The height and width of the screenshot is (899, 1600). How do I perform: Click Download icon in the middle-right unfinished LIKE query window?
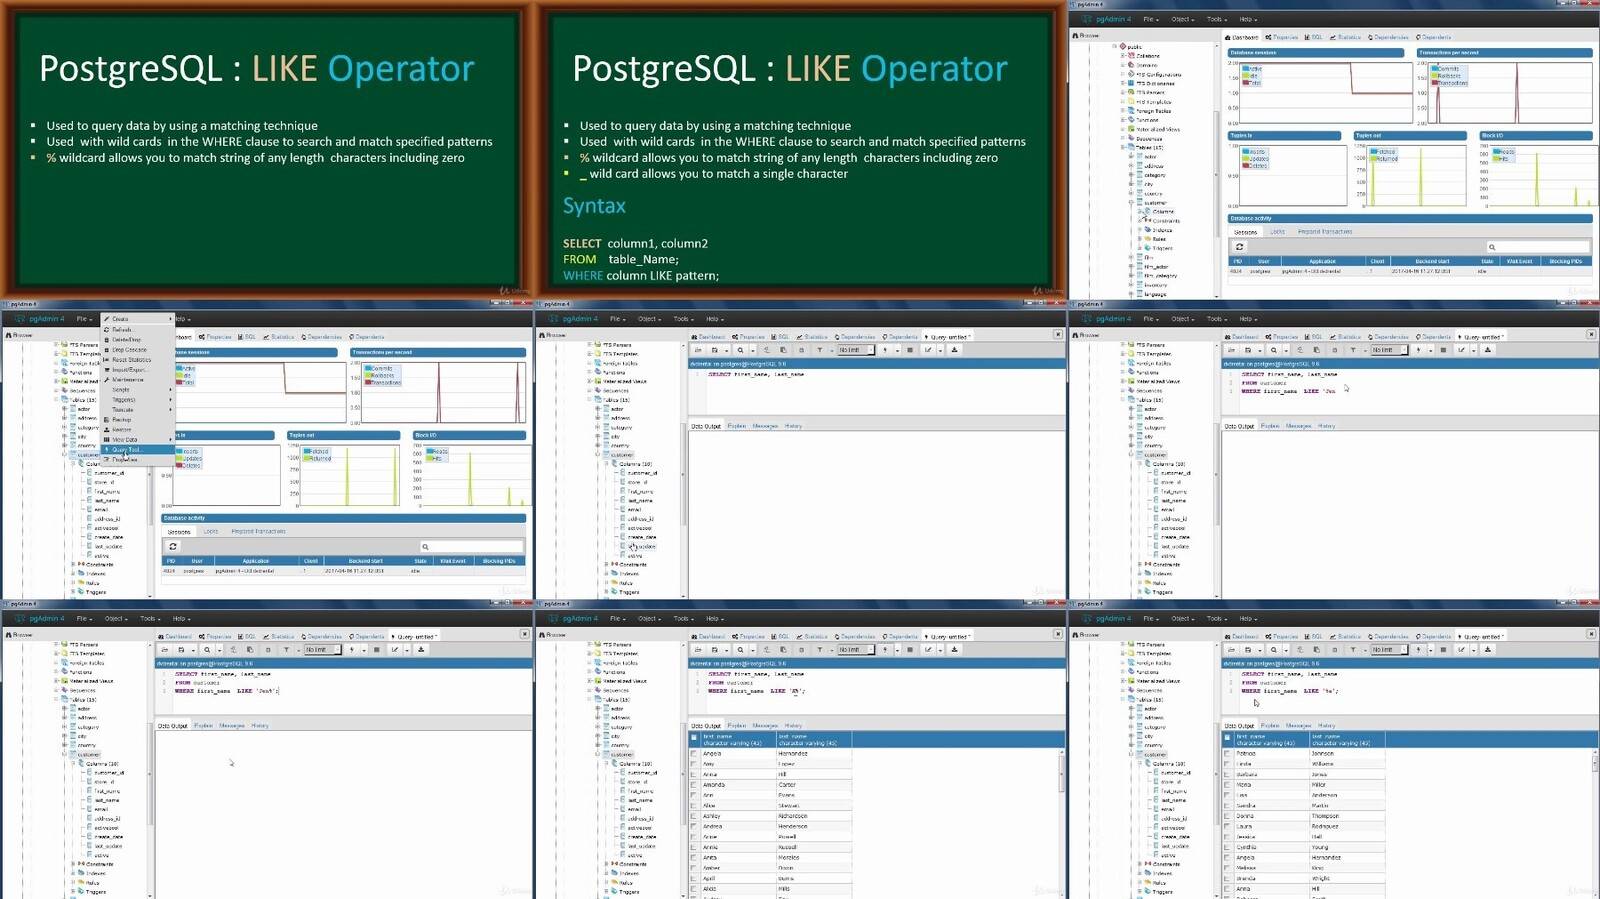(1488, 350)
